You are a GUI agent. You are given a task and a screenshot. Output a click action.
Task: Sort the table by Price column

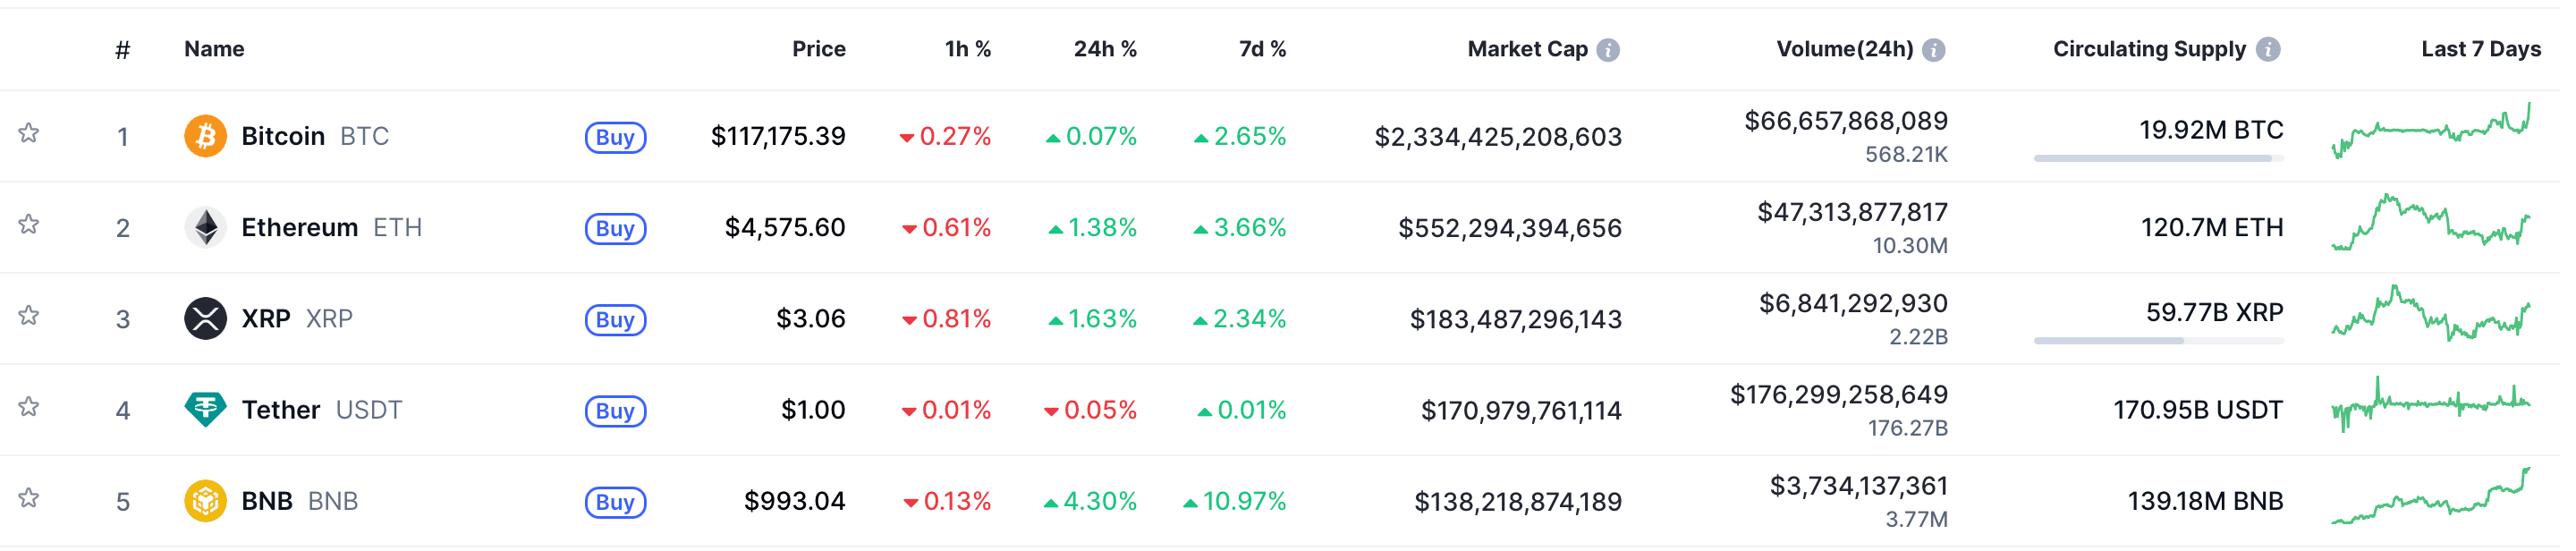tap(818, 49)
